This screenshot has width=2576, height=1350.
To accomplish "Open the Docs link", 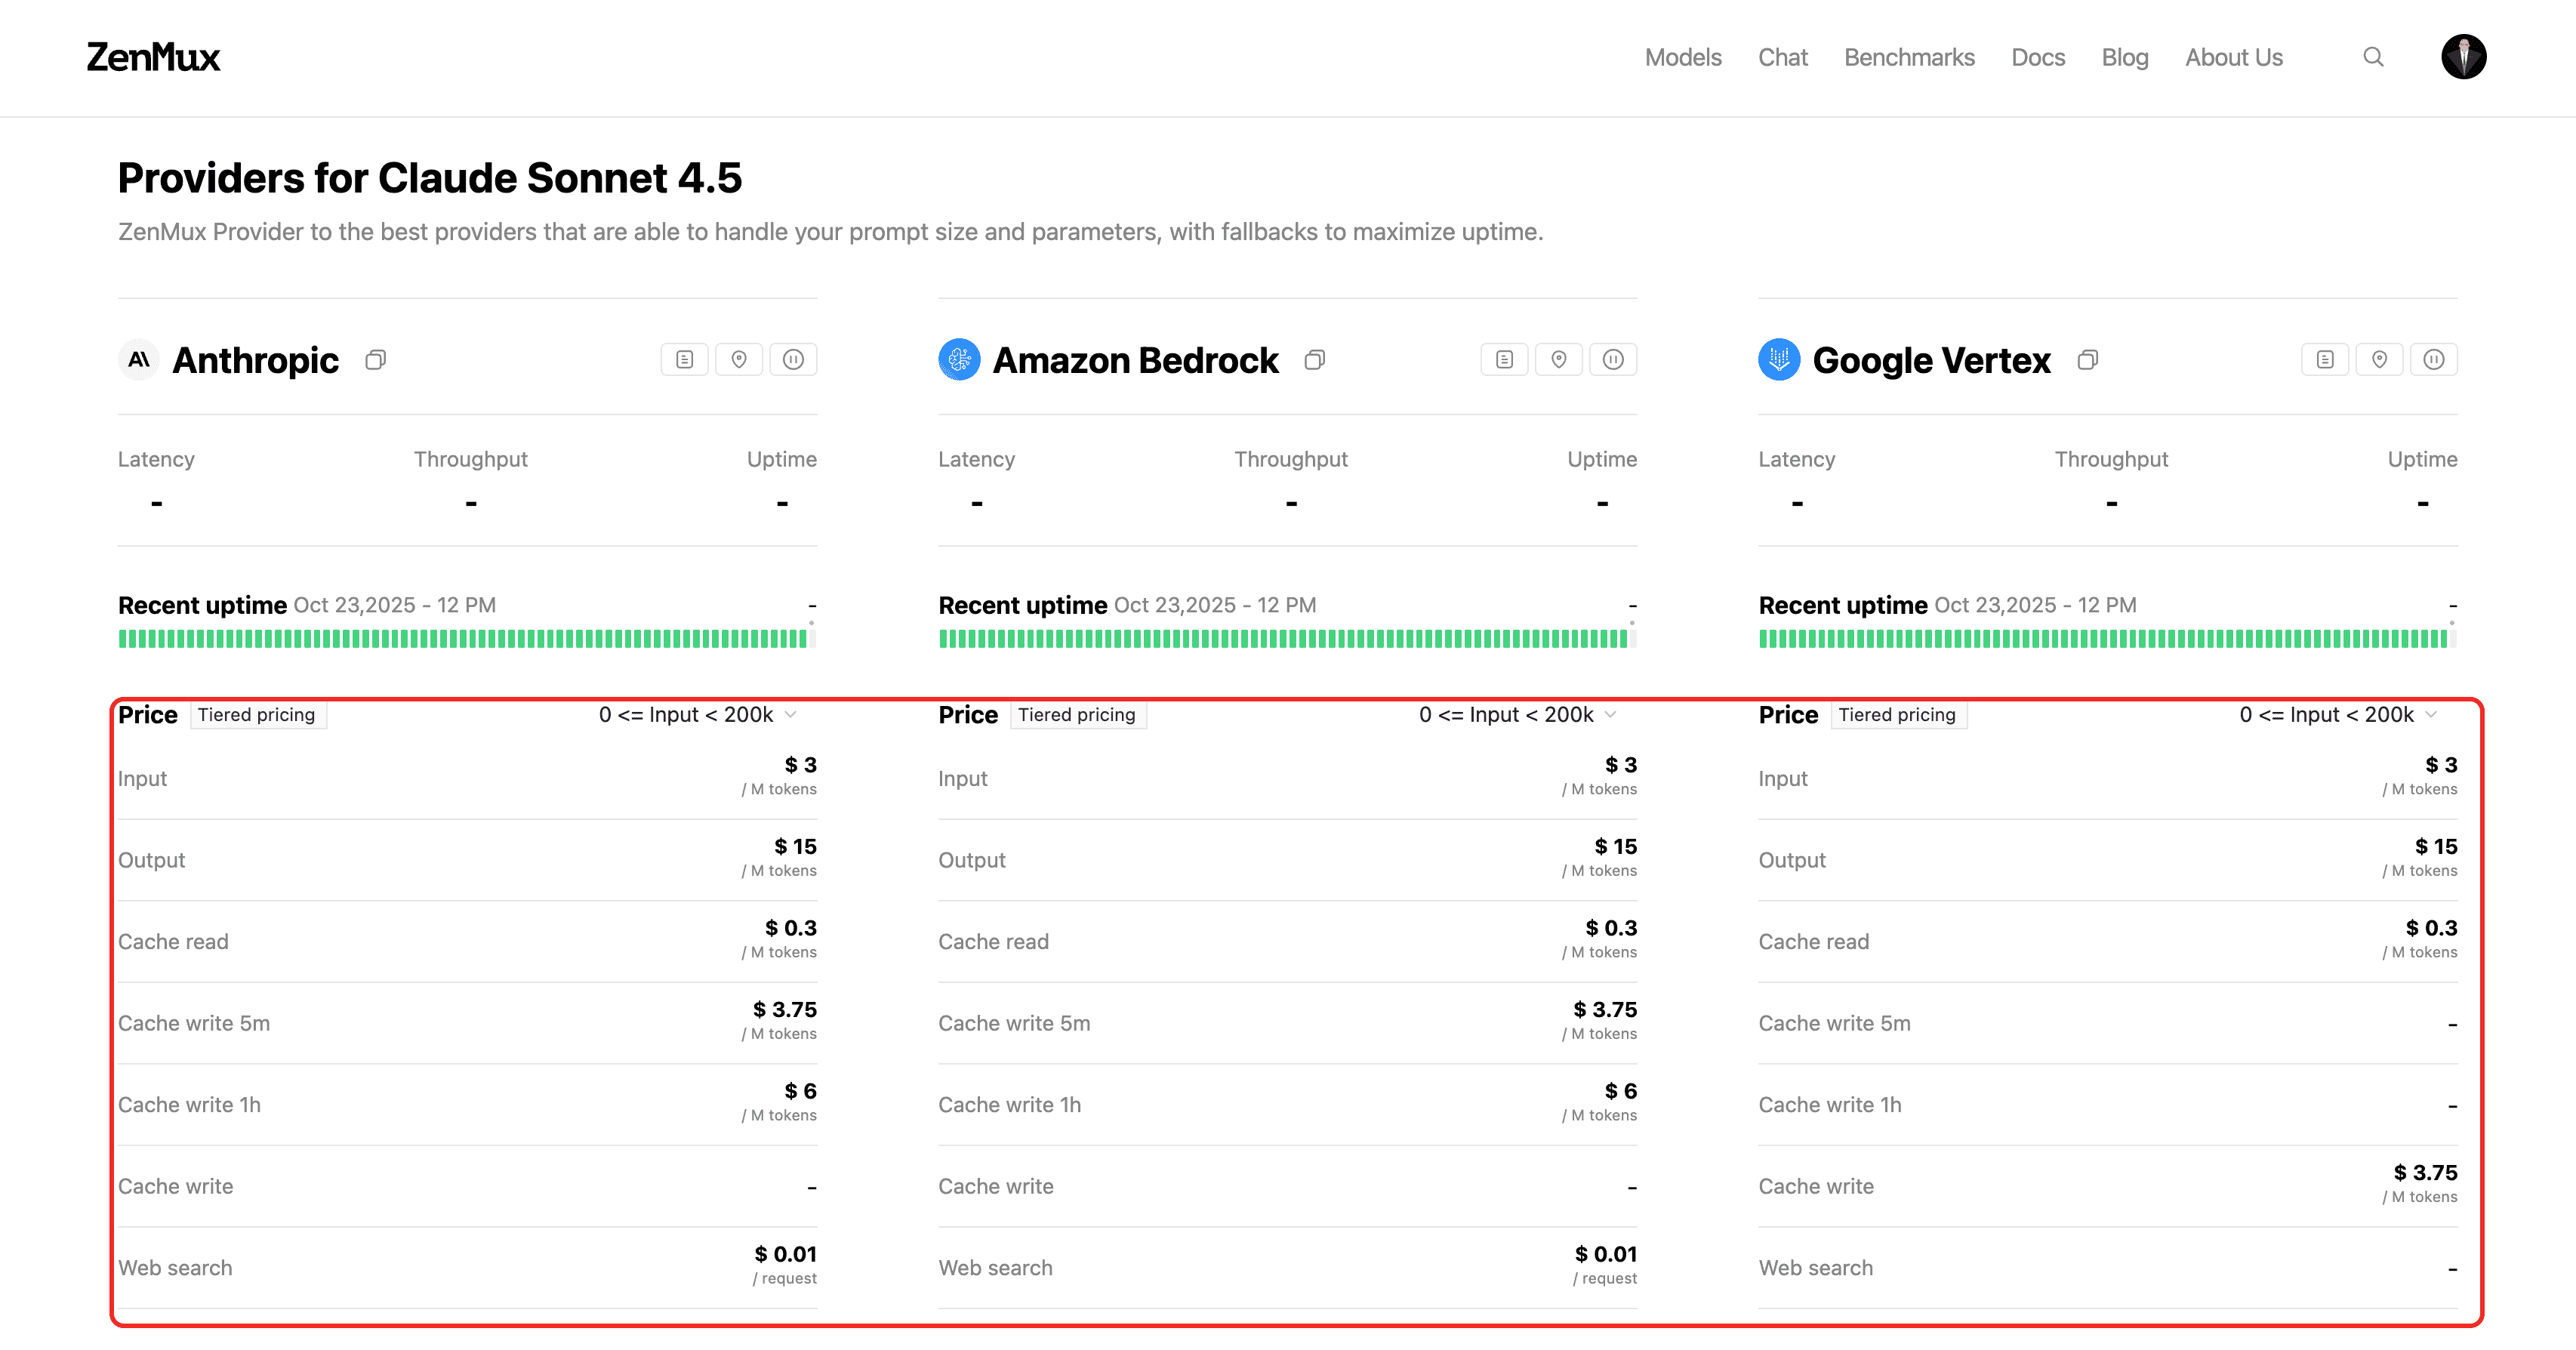I will (x=2038, y=58).
